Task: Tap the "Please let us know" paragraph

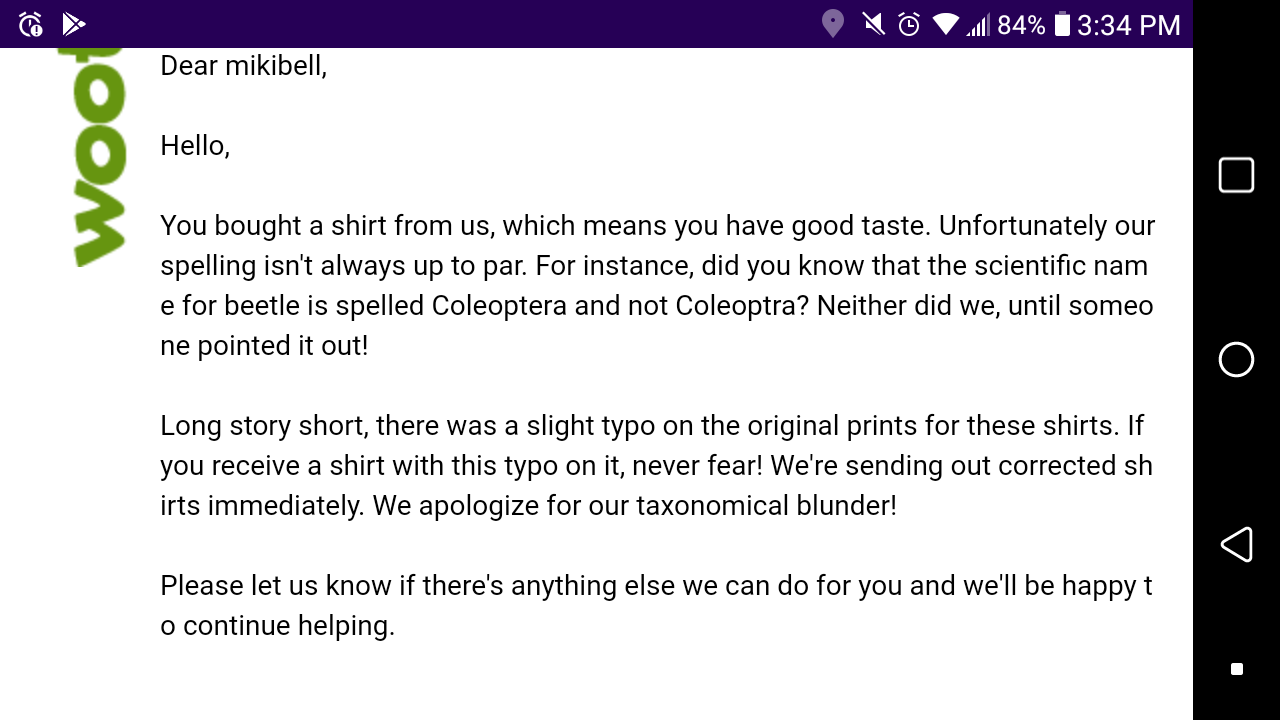Action: pos(656,606)
